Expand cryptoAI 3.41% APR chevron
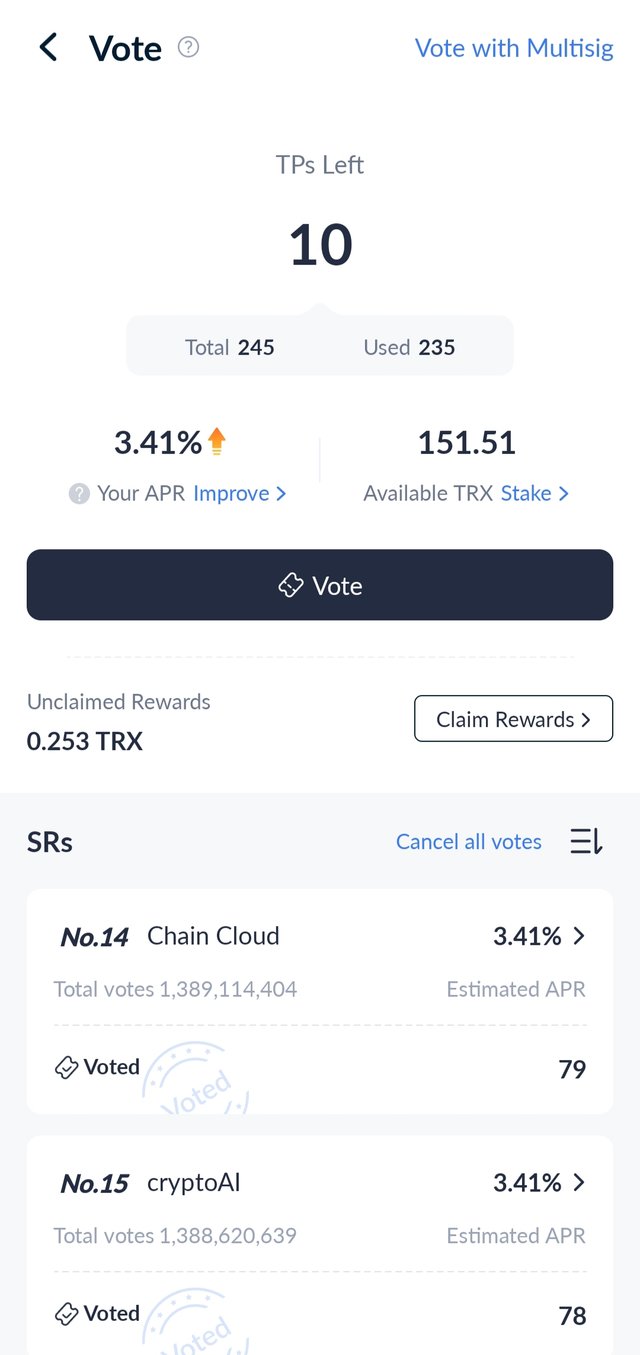Viewport: 640px width, 1355px height. [x=579, y=1183]
